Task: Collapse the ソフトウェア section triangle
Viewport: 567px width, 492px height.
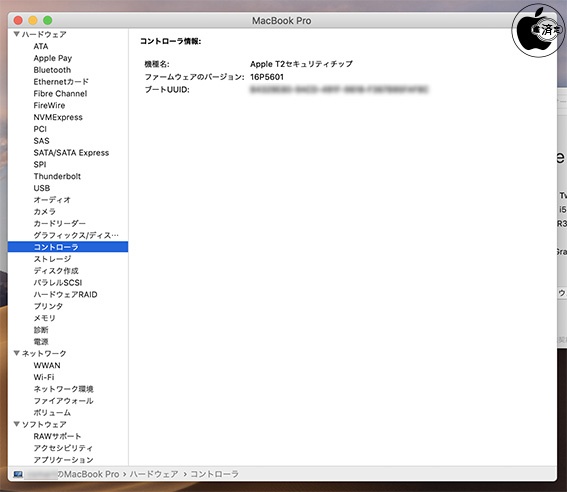Action: pos(16,424)
